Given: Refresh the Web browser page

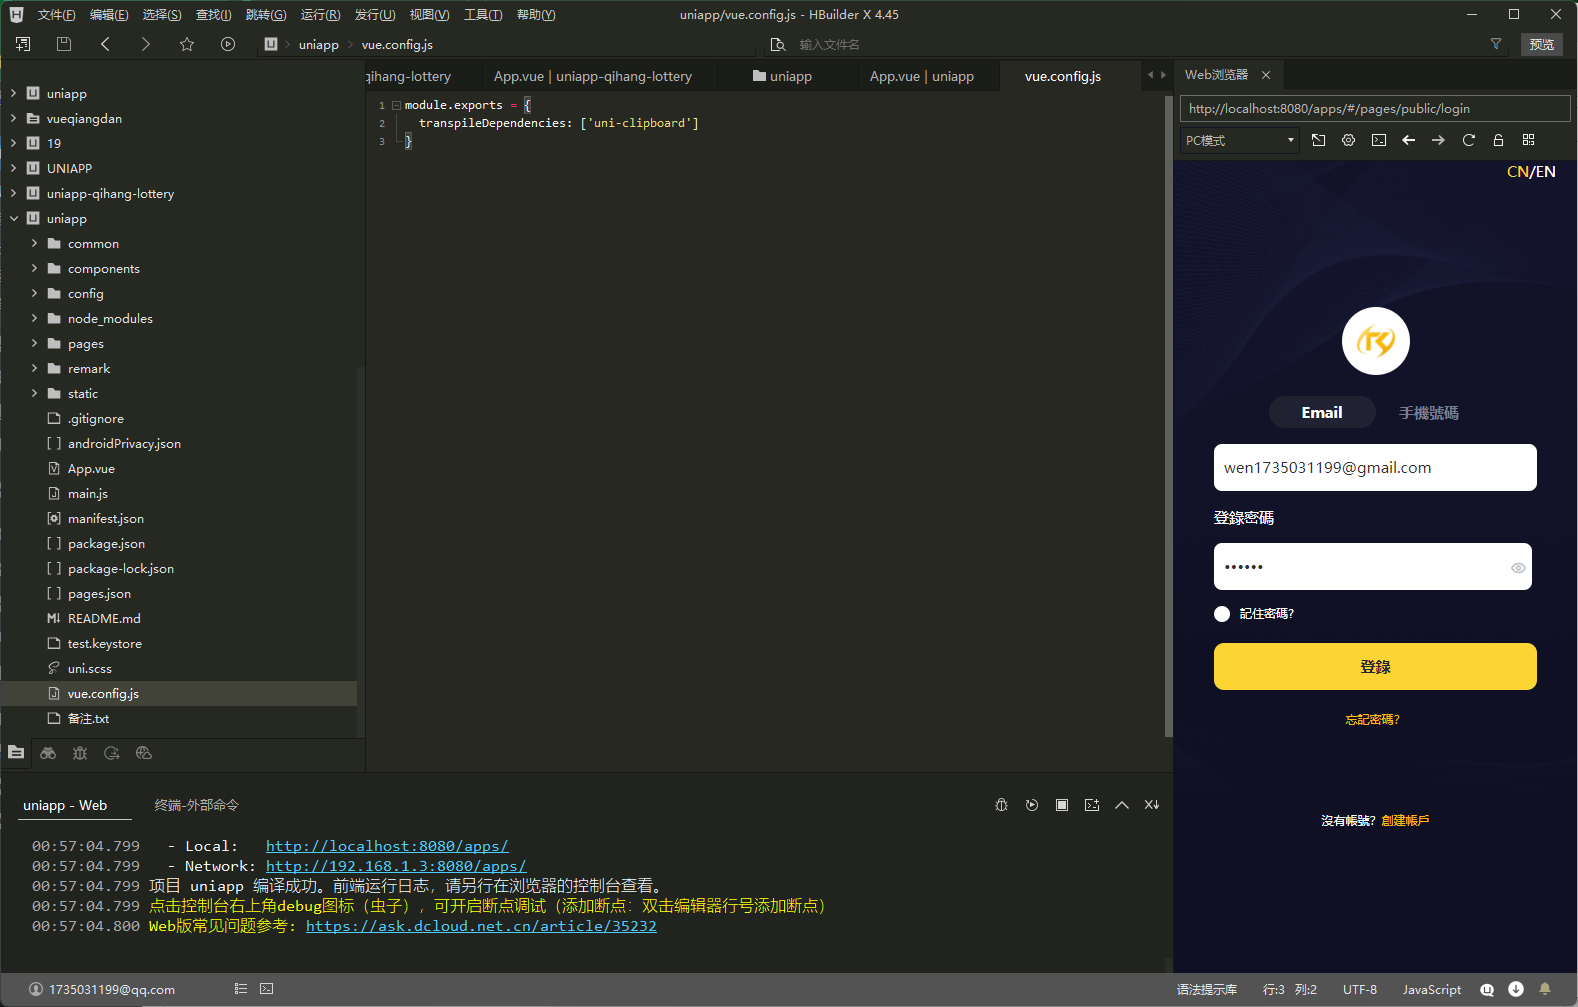Looking at the screenshot, I should (1469, 140).
